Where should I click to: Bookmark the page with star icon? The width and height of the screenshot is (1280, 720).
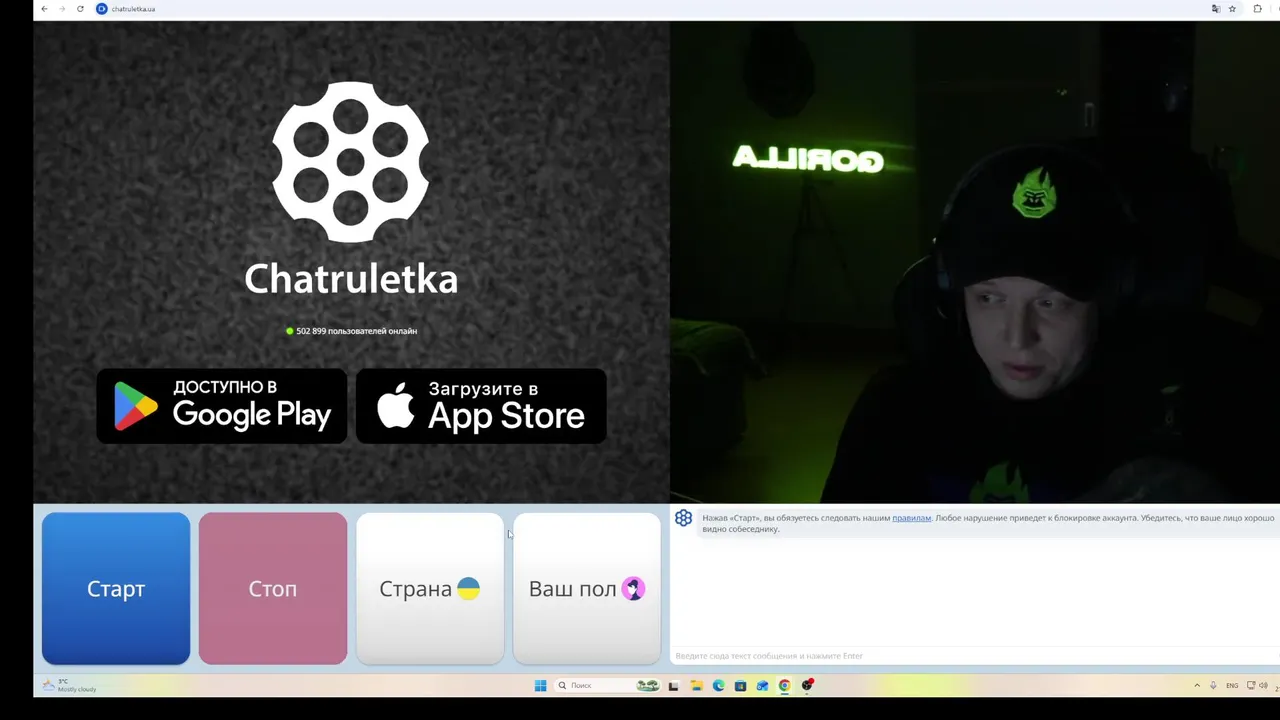(x=1232, y=9)
